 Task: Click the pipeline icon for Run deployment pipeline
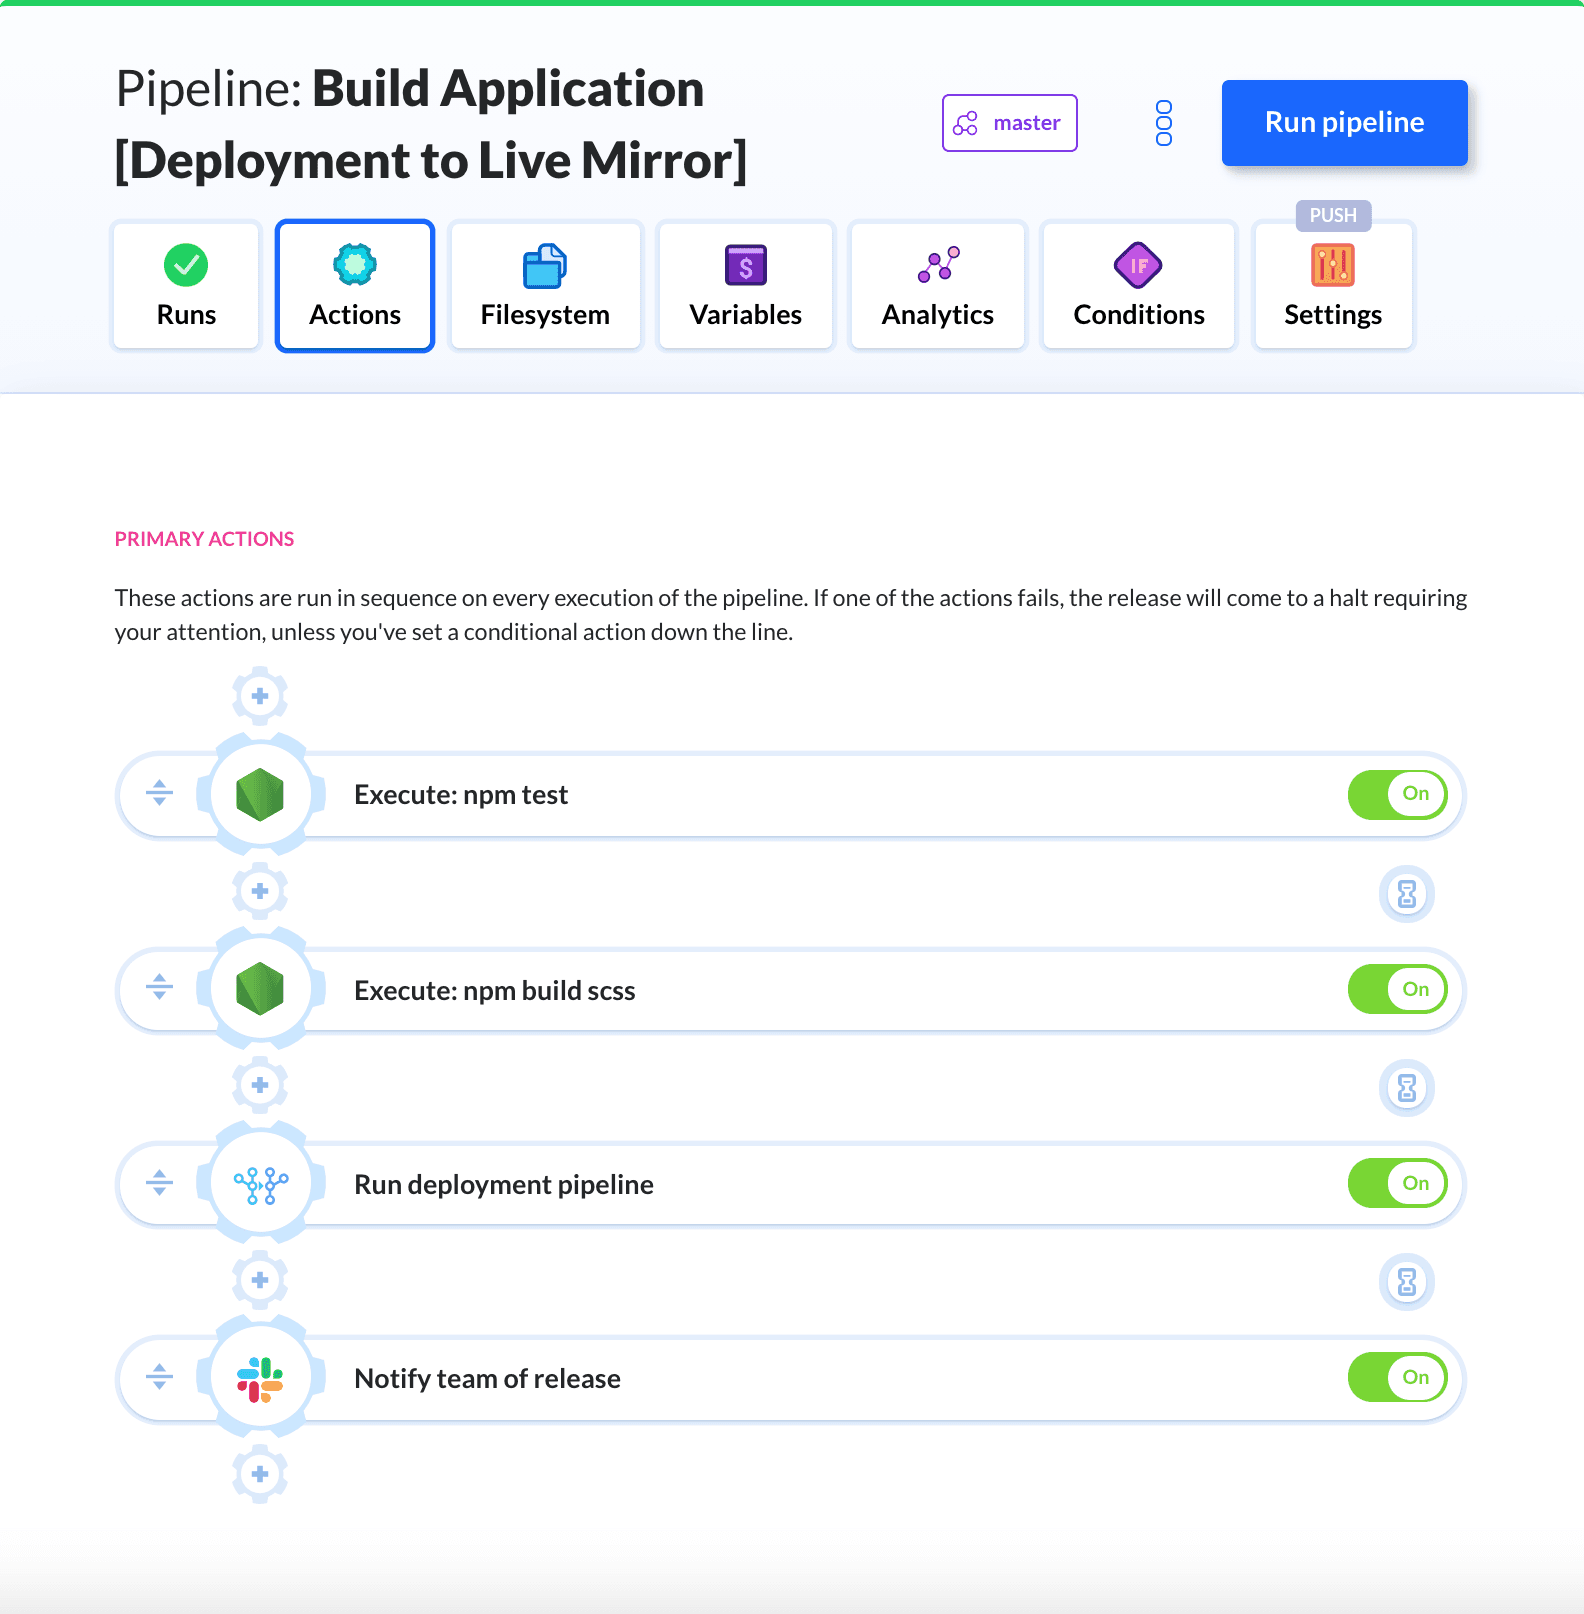(x=260, y=1185)
